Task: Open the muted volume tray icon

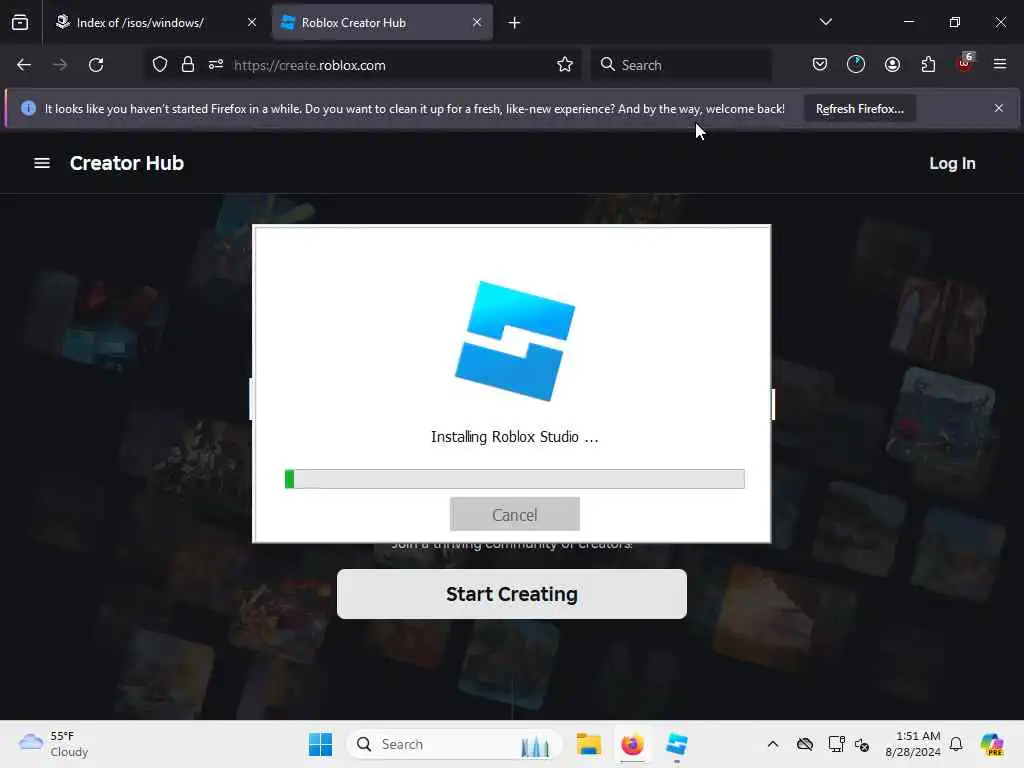Action: [x=862, y=744]
